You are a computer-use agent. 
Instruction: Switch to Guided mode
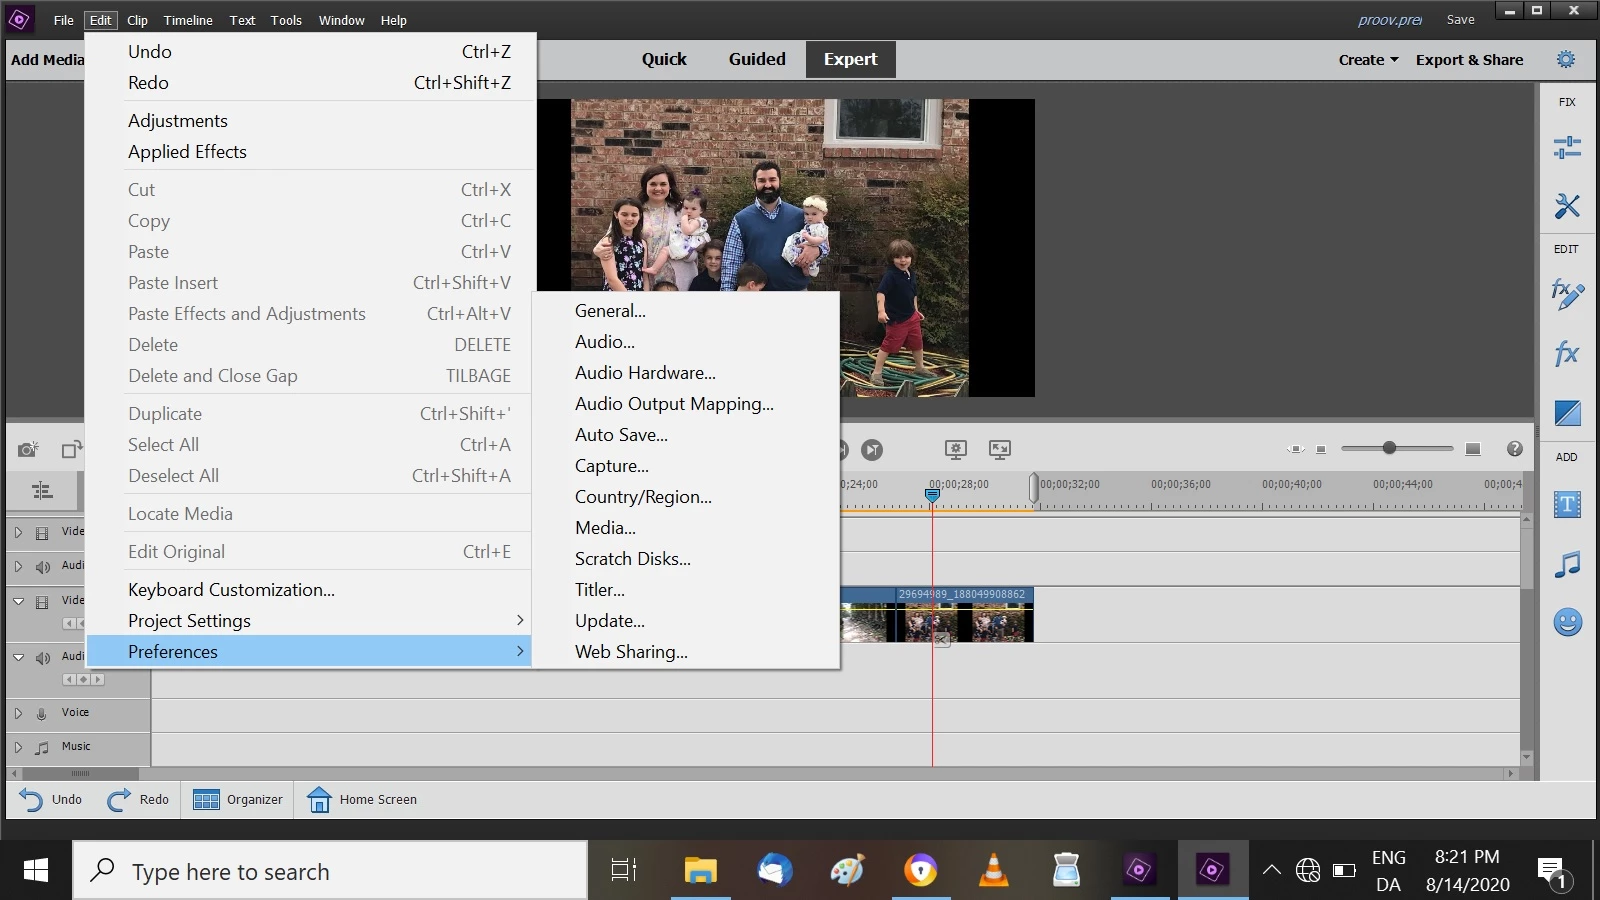pyautogui.click(x=757, y=59)
